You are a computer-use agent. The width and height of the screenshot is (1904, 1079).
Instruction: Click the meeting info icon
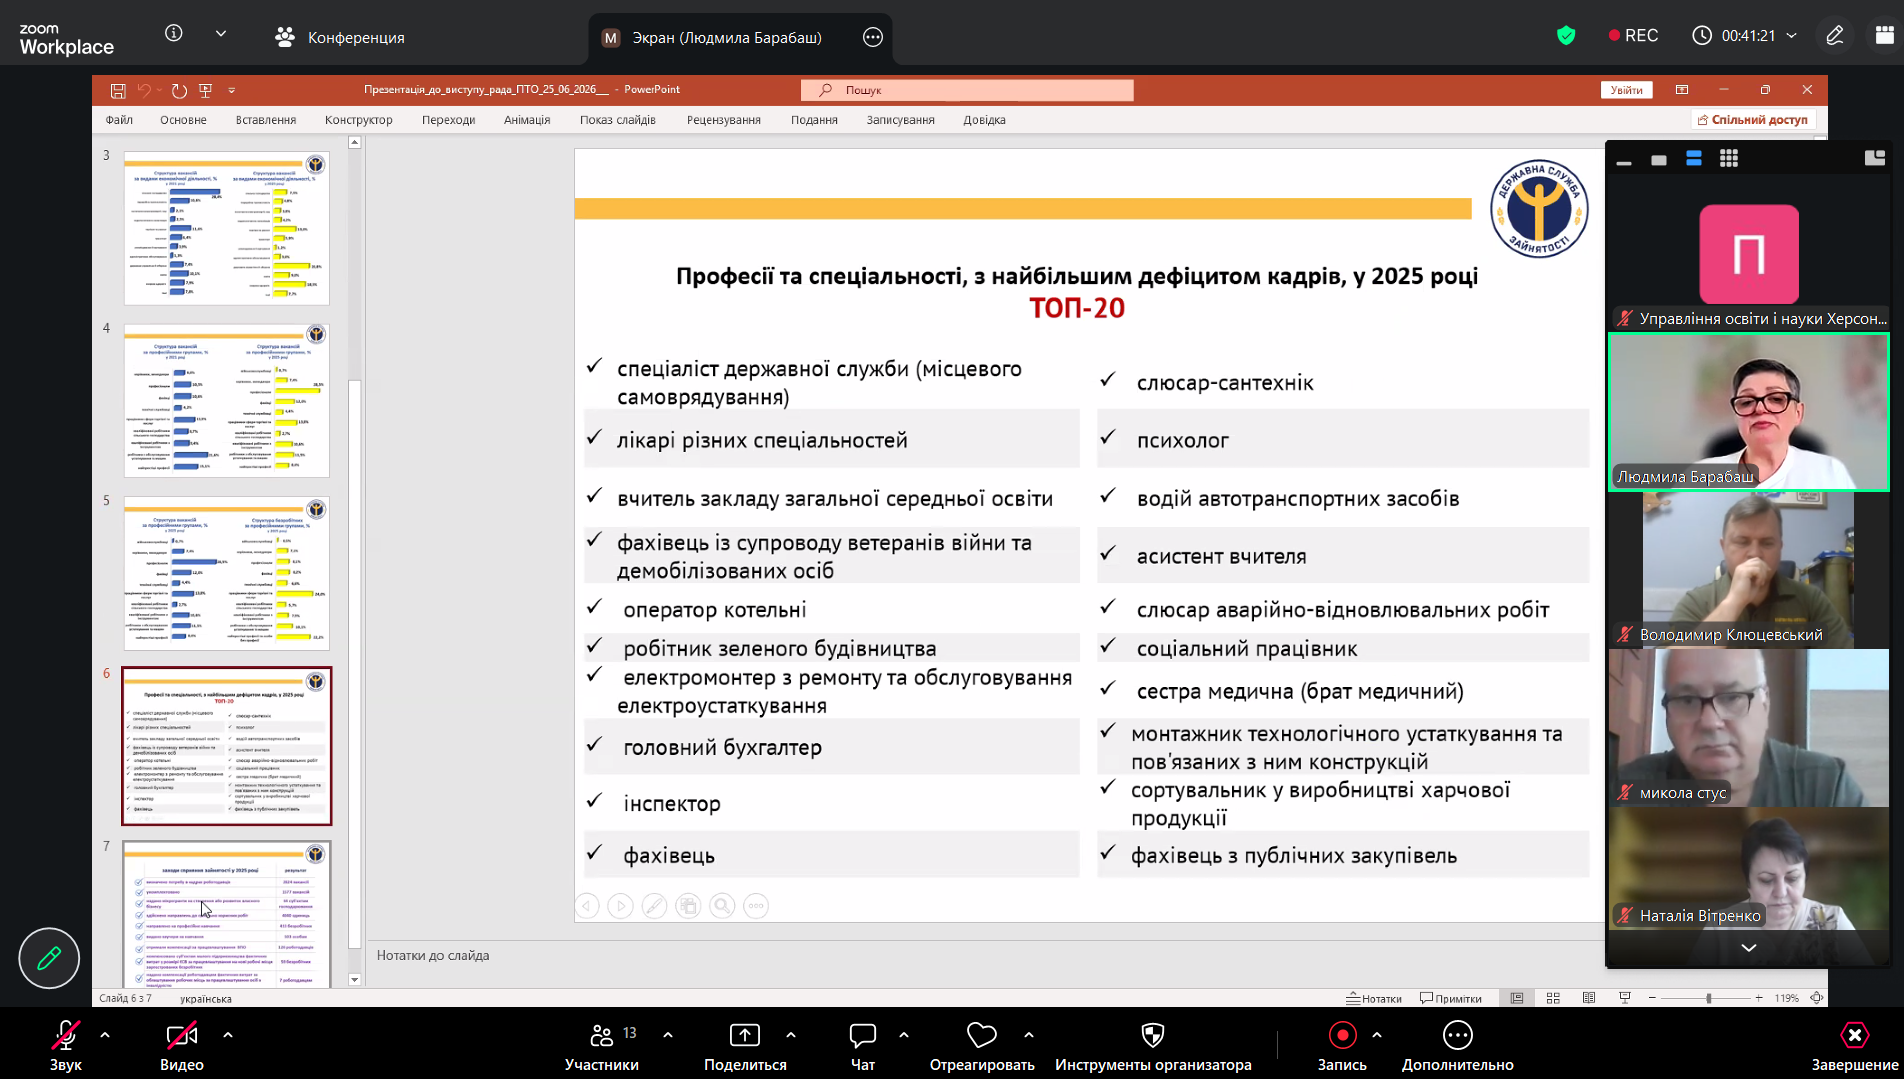174,33
